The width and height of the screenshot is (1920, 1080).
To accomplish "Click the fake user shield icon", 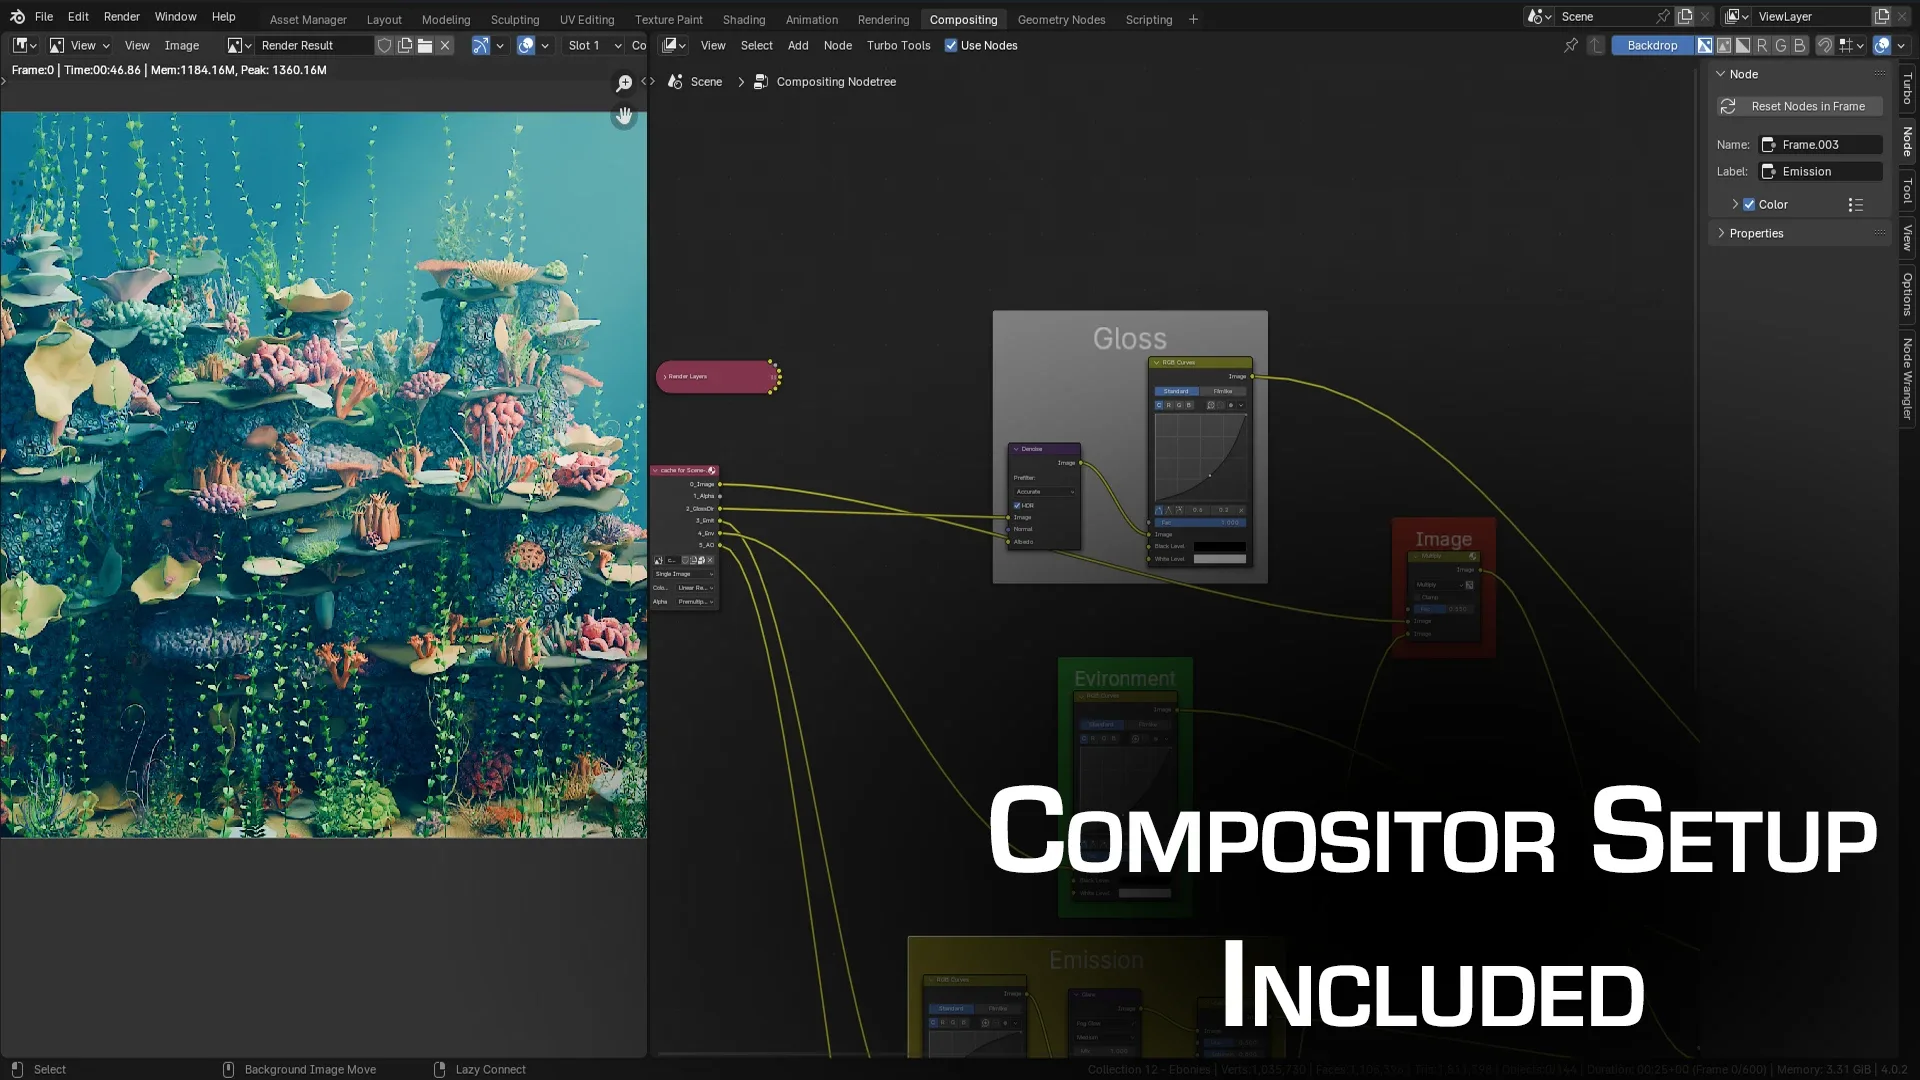I will (384, 45).
